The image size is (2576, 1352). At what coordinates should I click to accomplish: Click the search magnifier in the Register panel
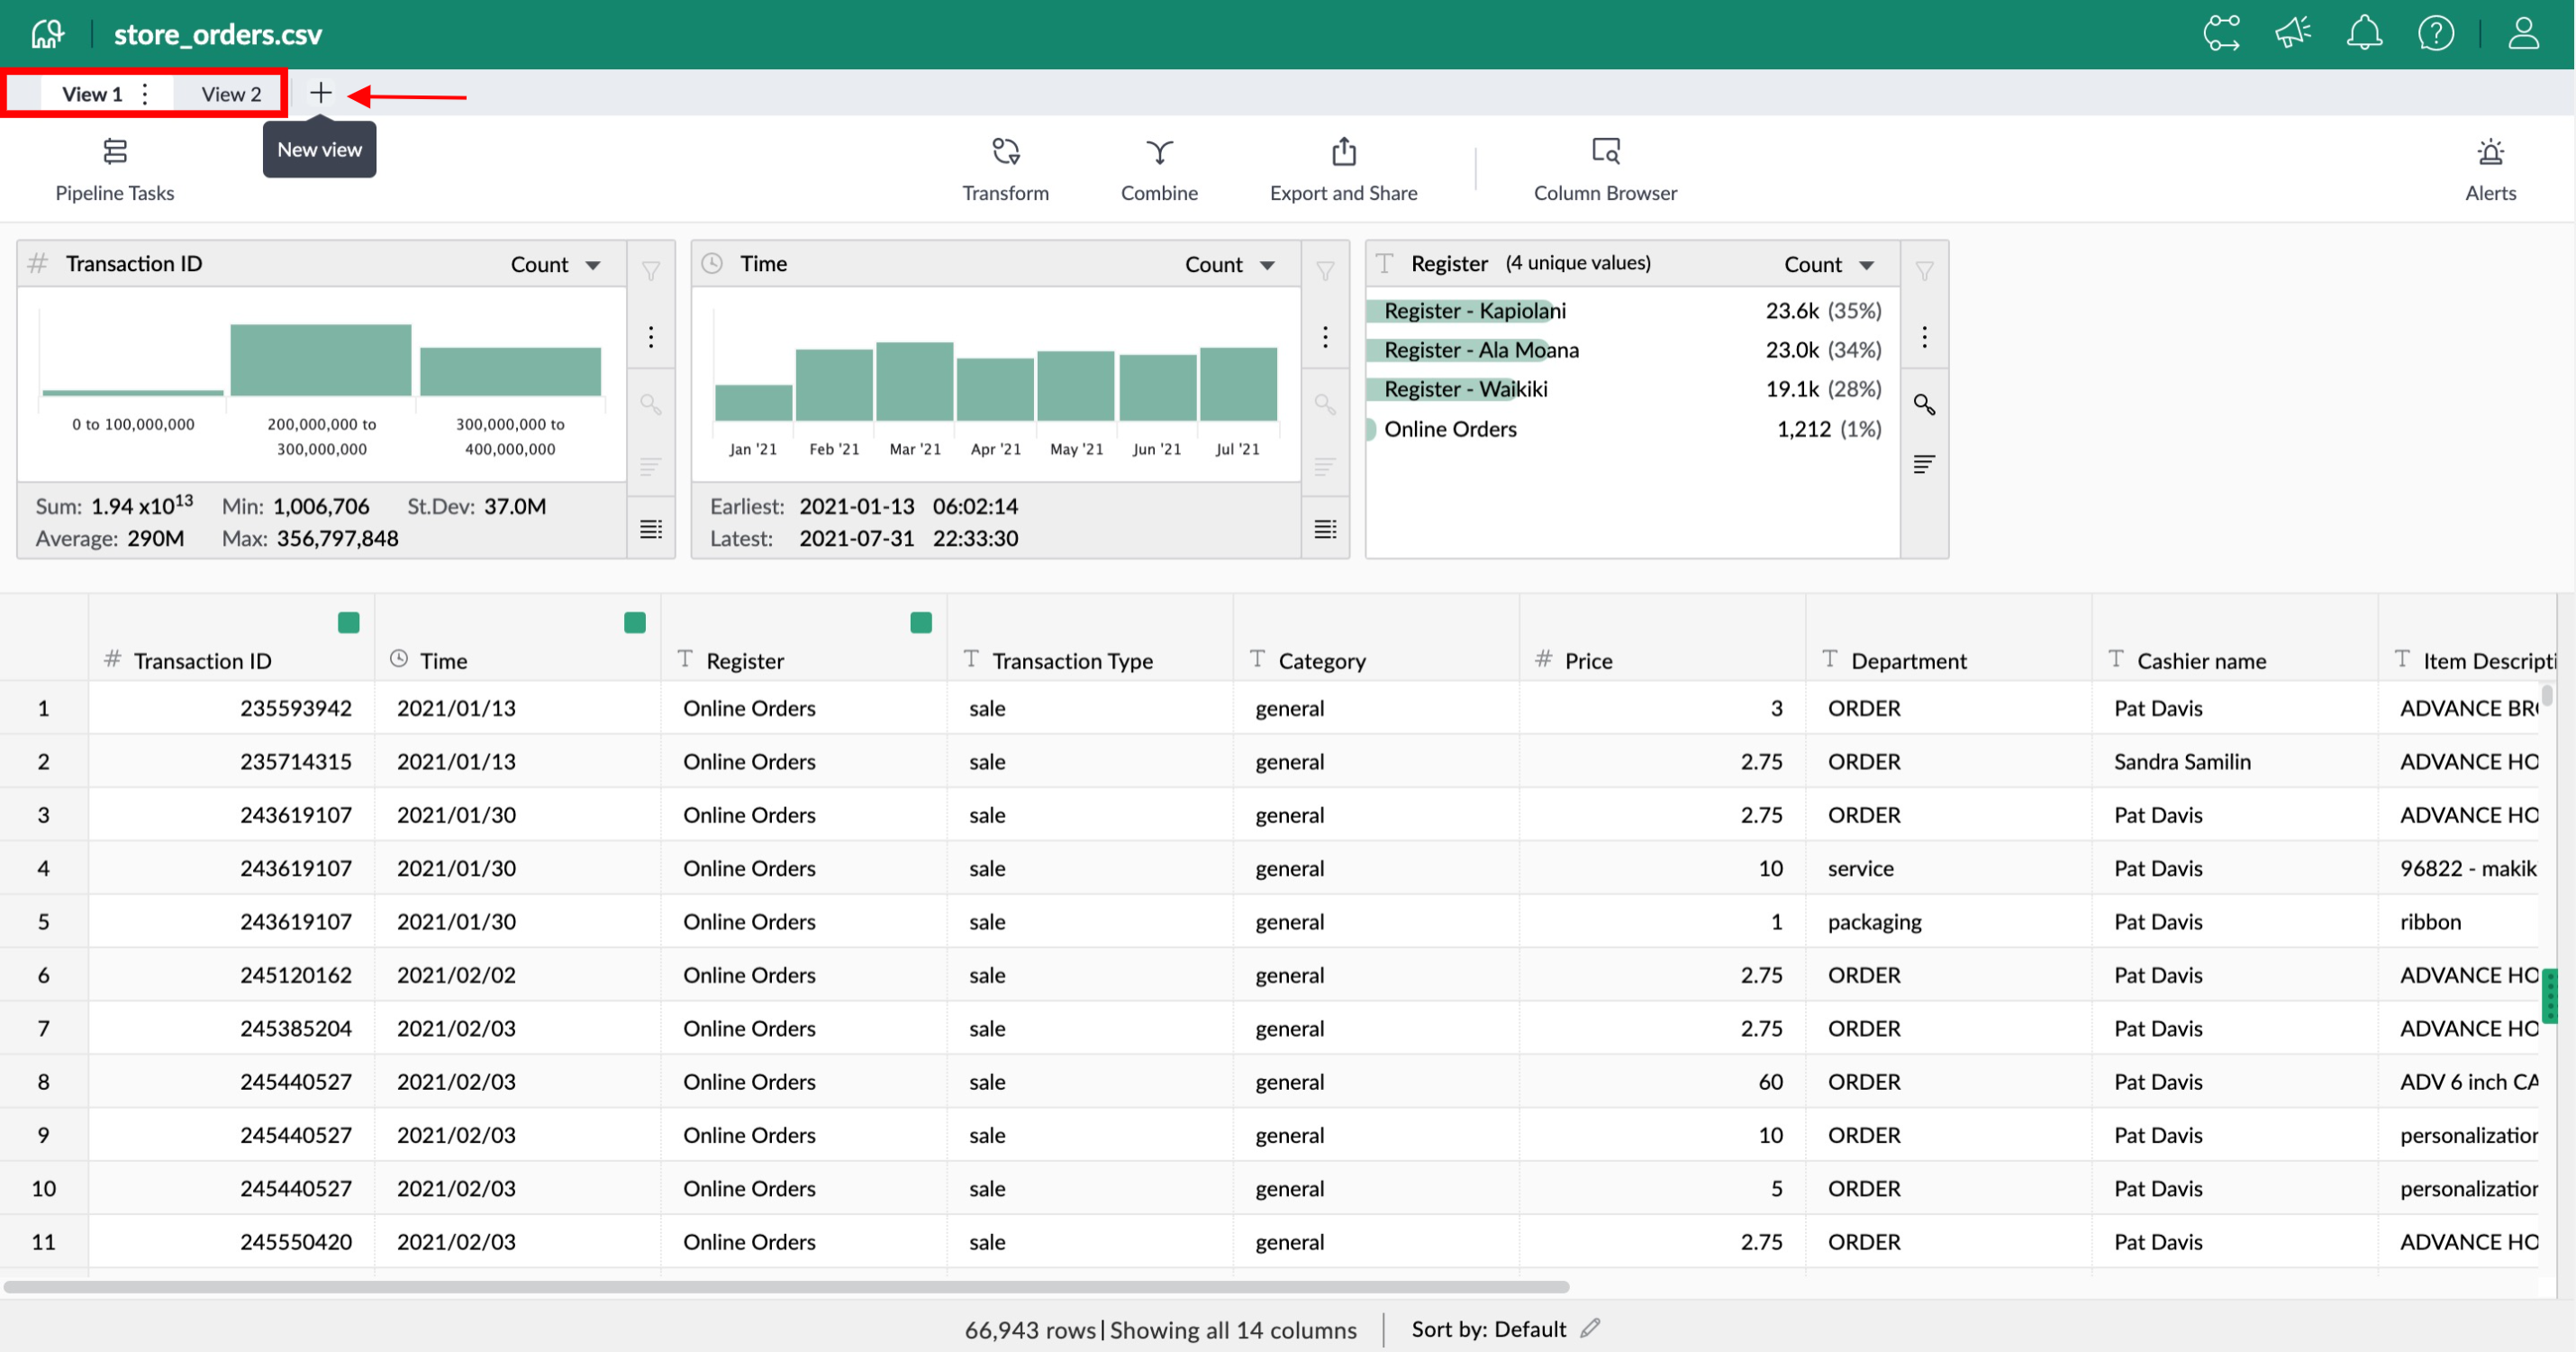tap(1925, 404)
